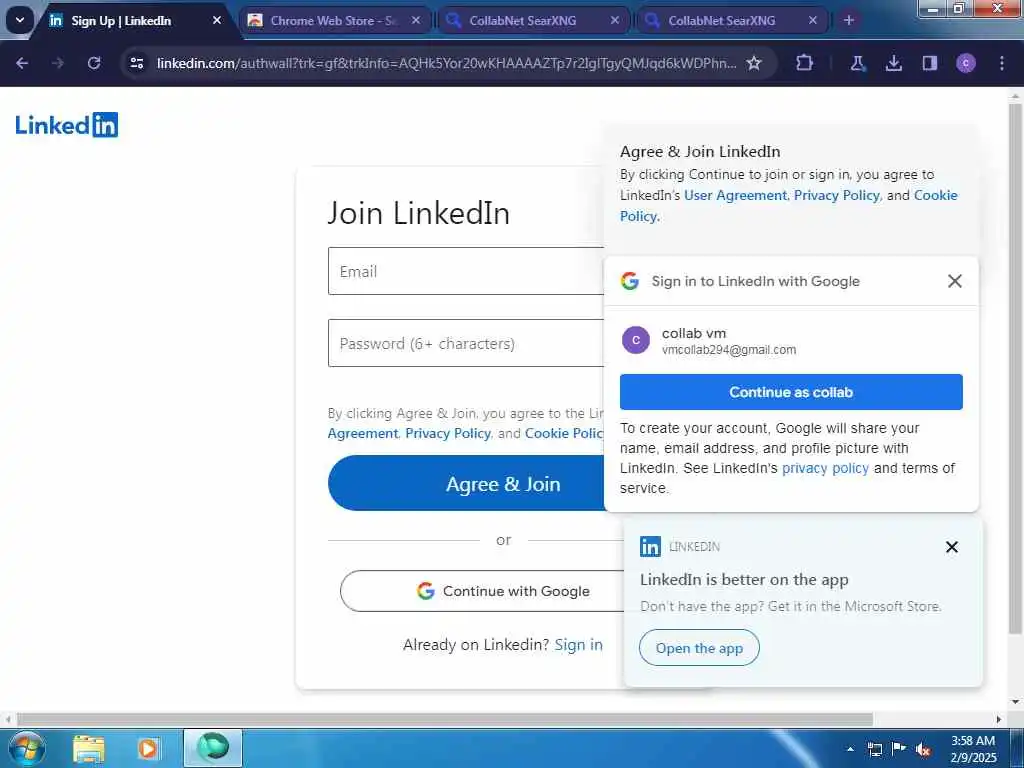Click the LinkedIn logo at top left

[x=67, y=125]
